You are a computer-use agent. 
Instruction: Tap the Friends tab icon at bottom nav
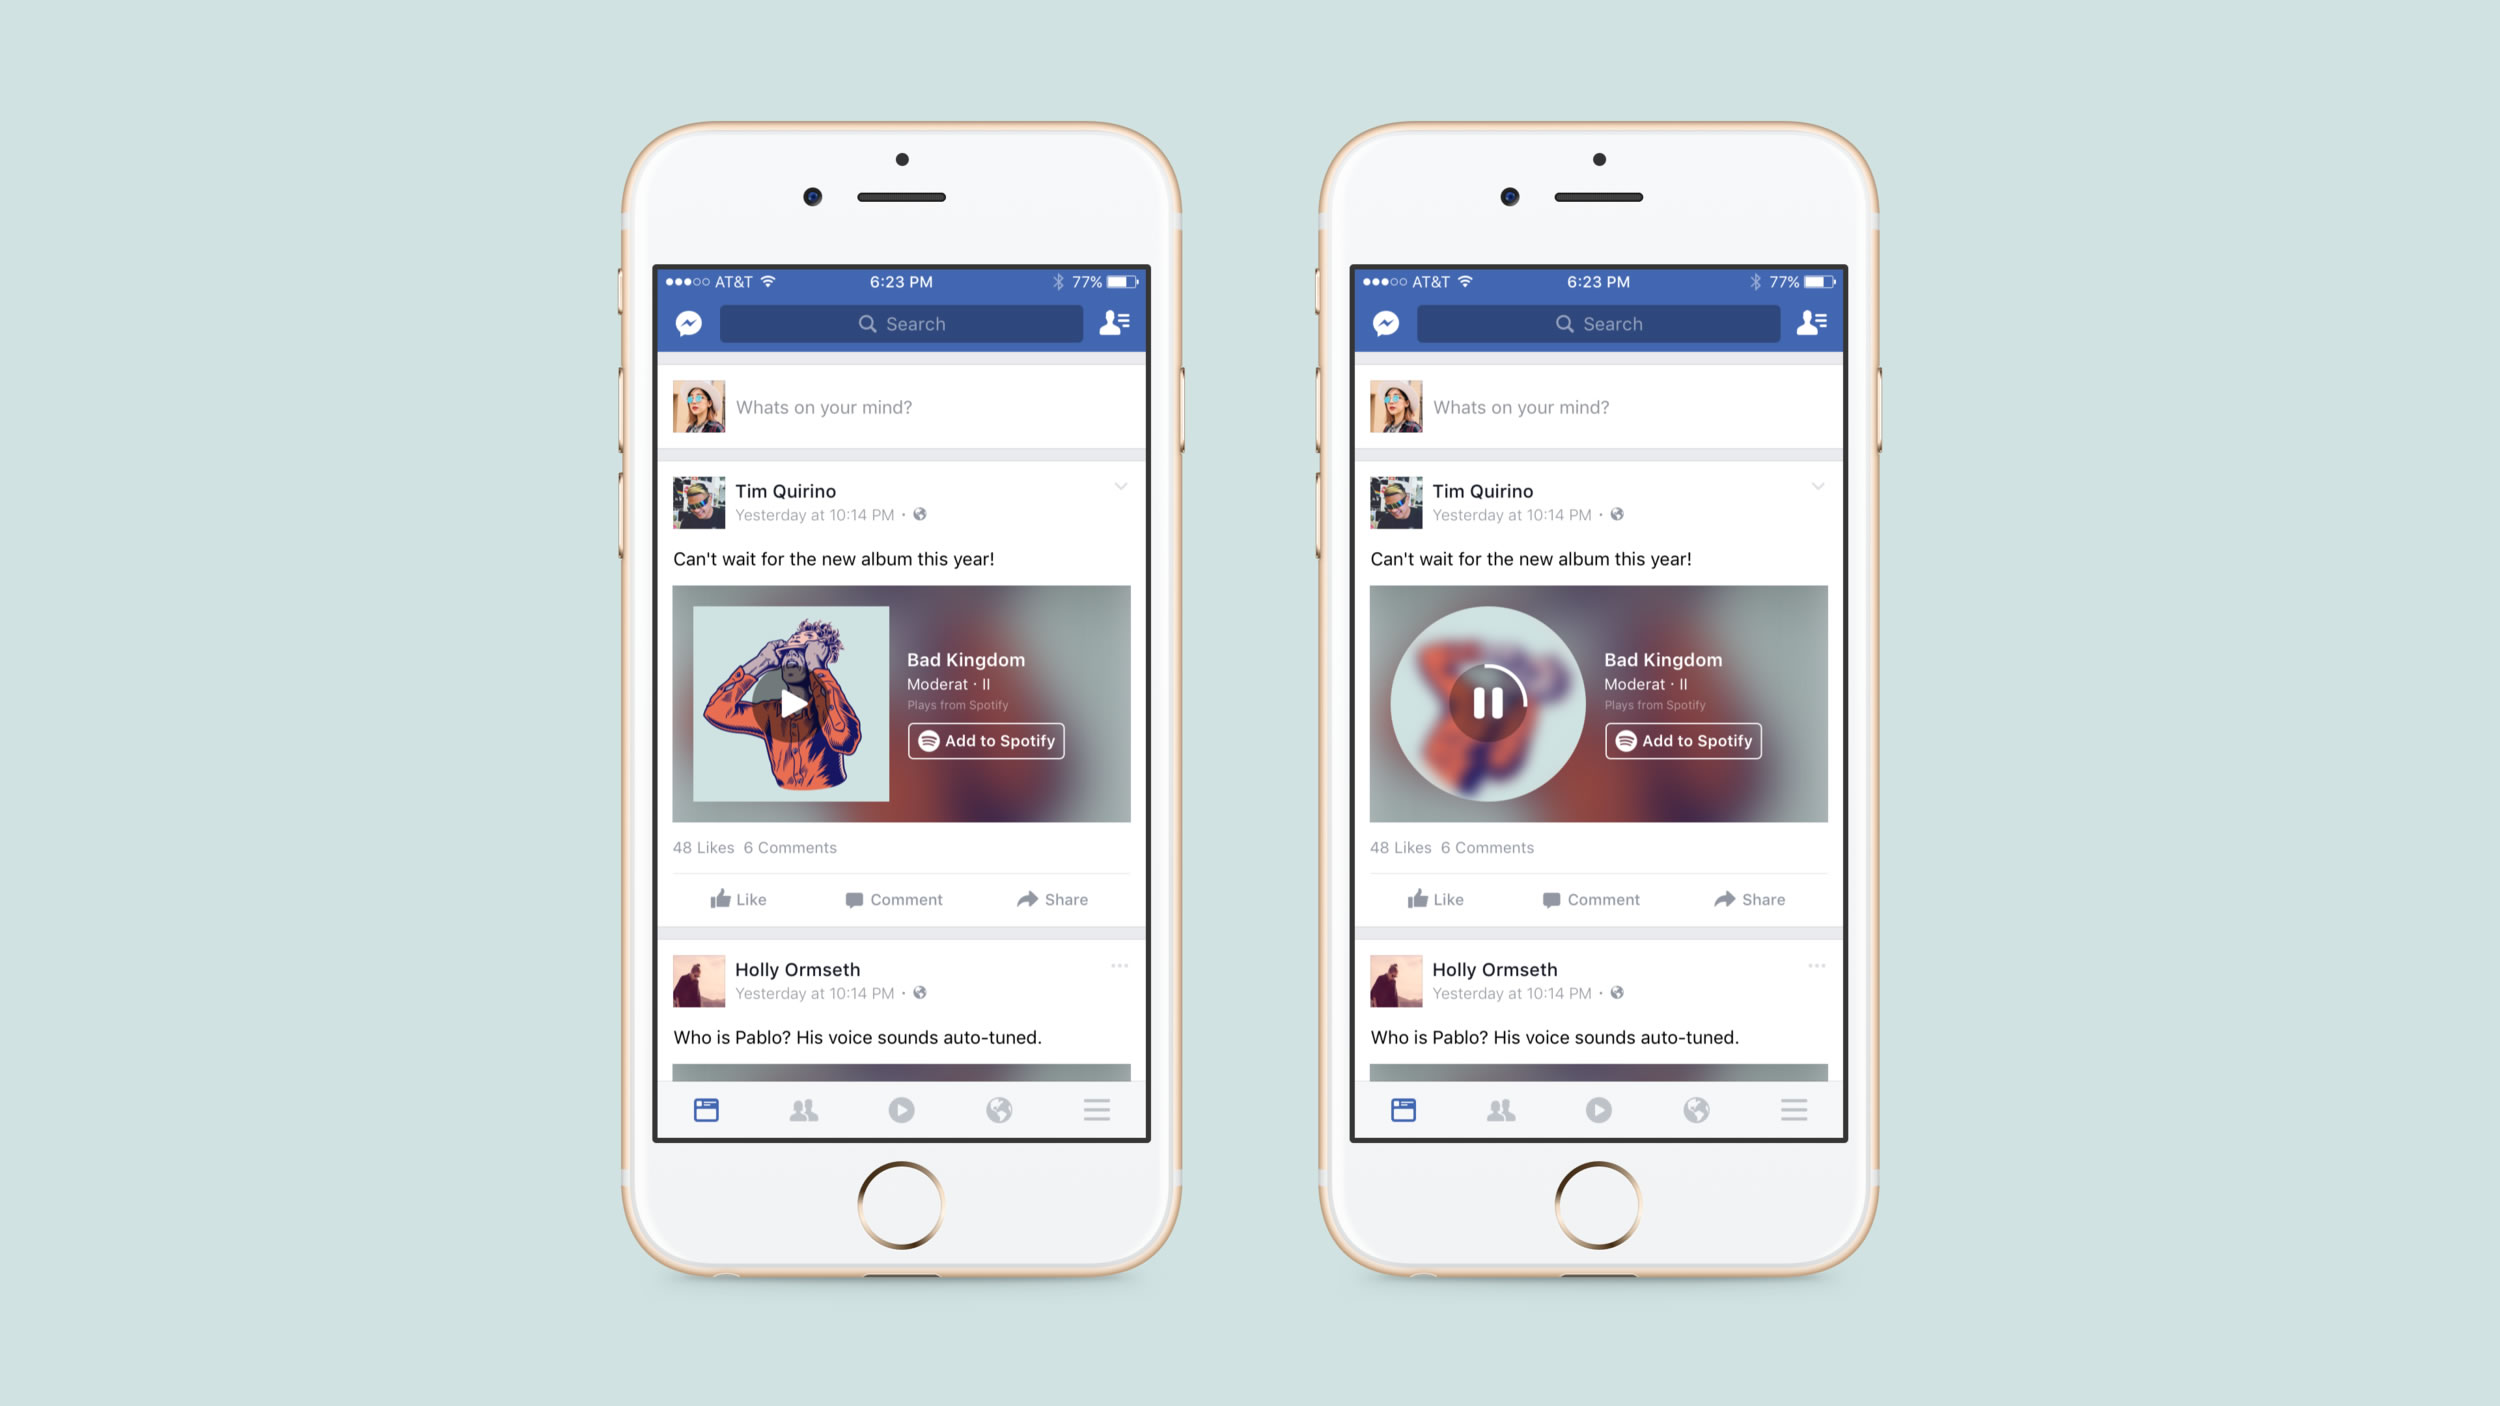(x=804, y=1107)
